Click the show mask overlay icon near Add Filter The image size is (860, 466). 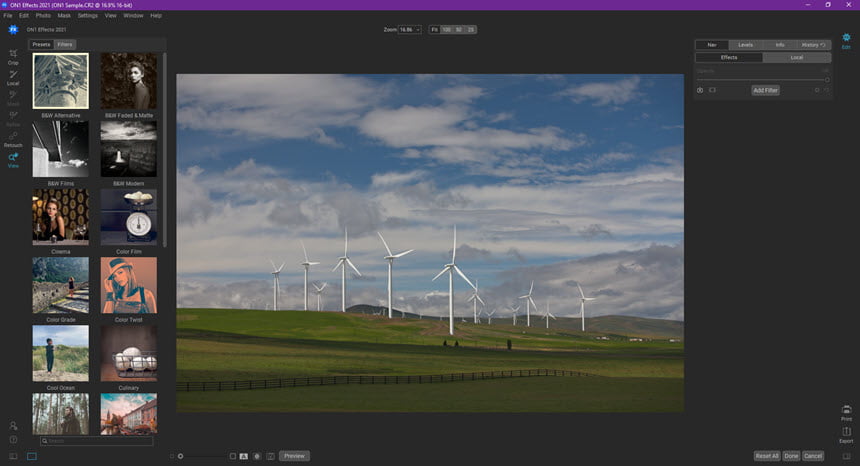[700, 90]
